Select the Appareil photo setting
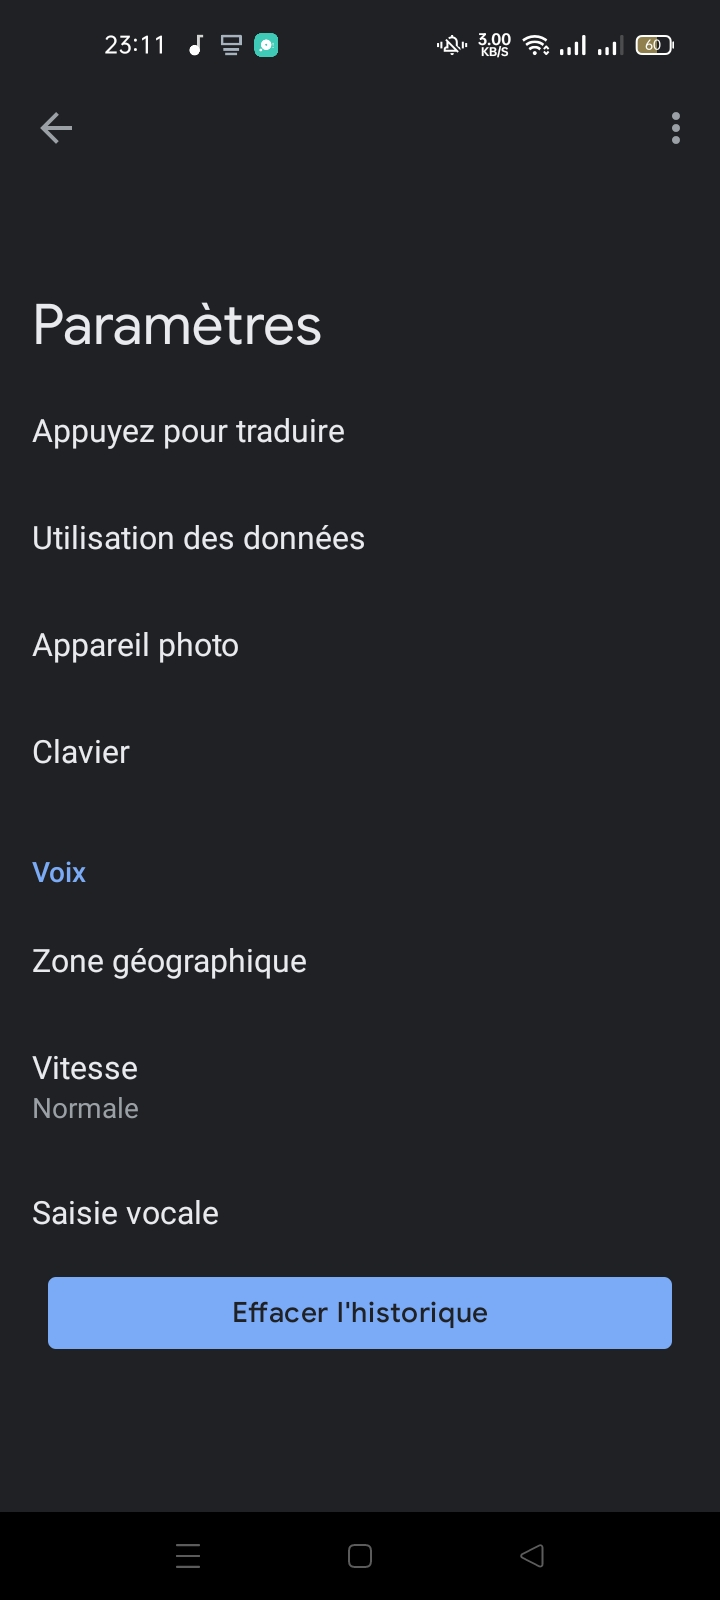 coord(135,645)
